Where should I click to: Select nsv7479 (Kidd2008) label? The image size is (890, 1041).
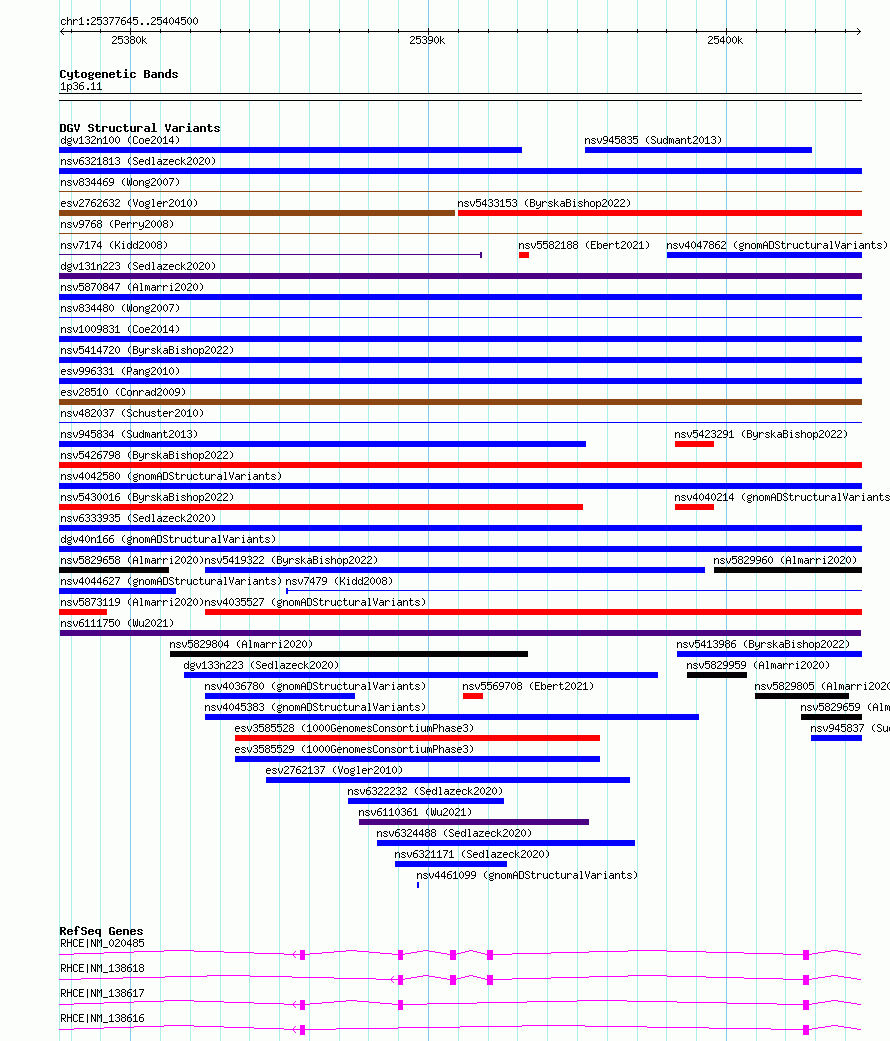pos(339,582)
